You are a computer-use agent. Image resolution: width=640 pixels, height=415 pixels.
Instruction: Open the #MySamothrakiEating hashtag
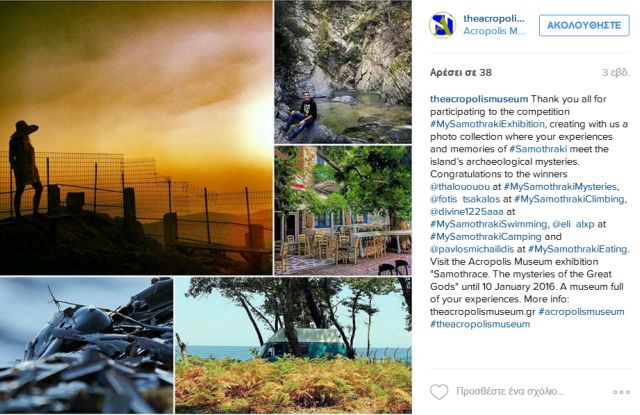[578, 249]
